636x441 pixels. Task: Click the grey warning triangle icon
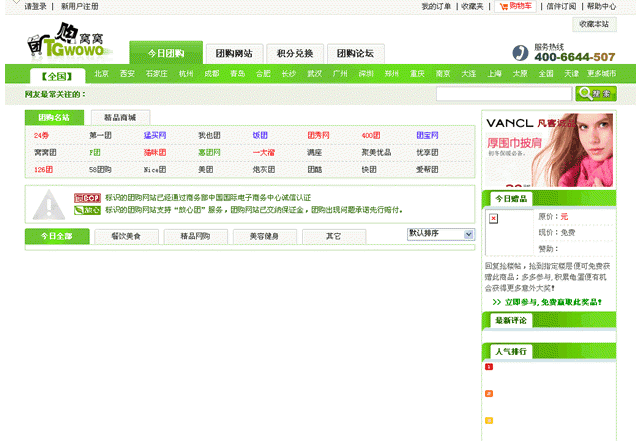(x=48, y=204)
